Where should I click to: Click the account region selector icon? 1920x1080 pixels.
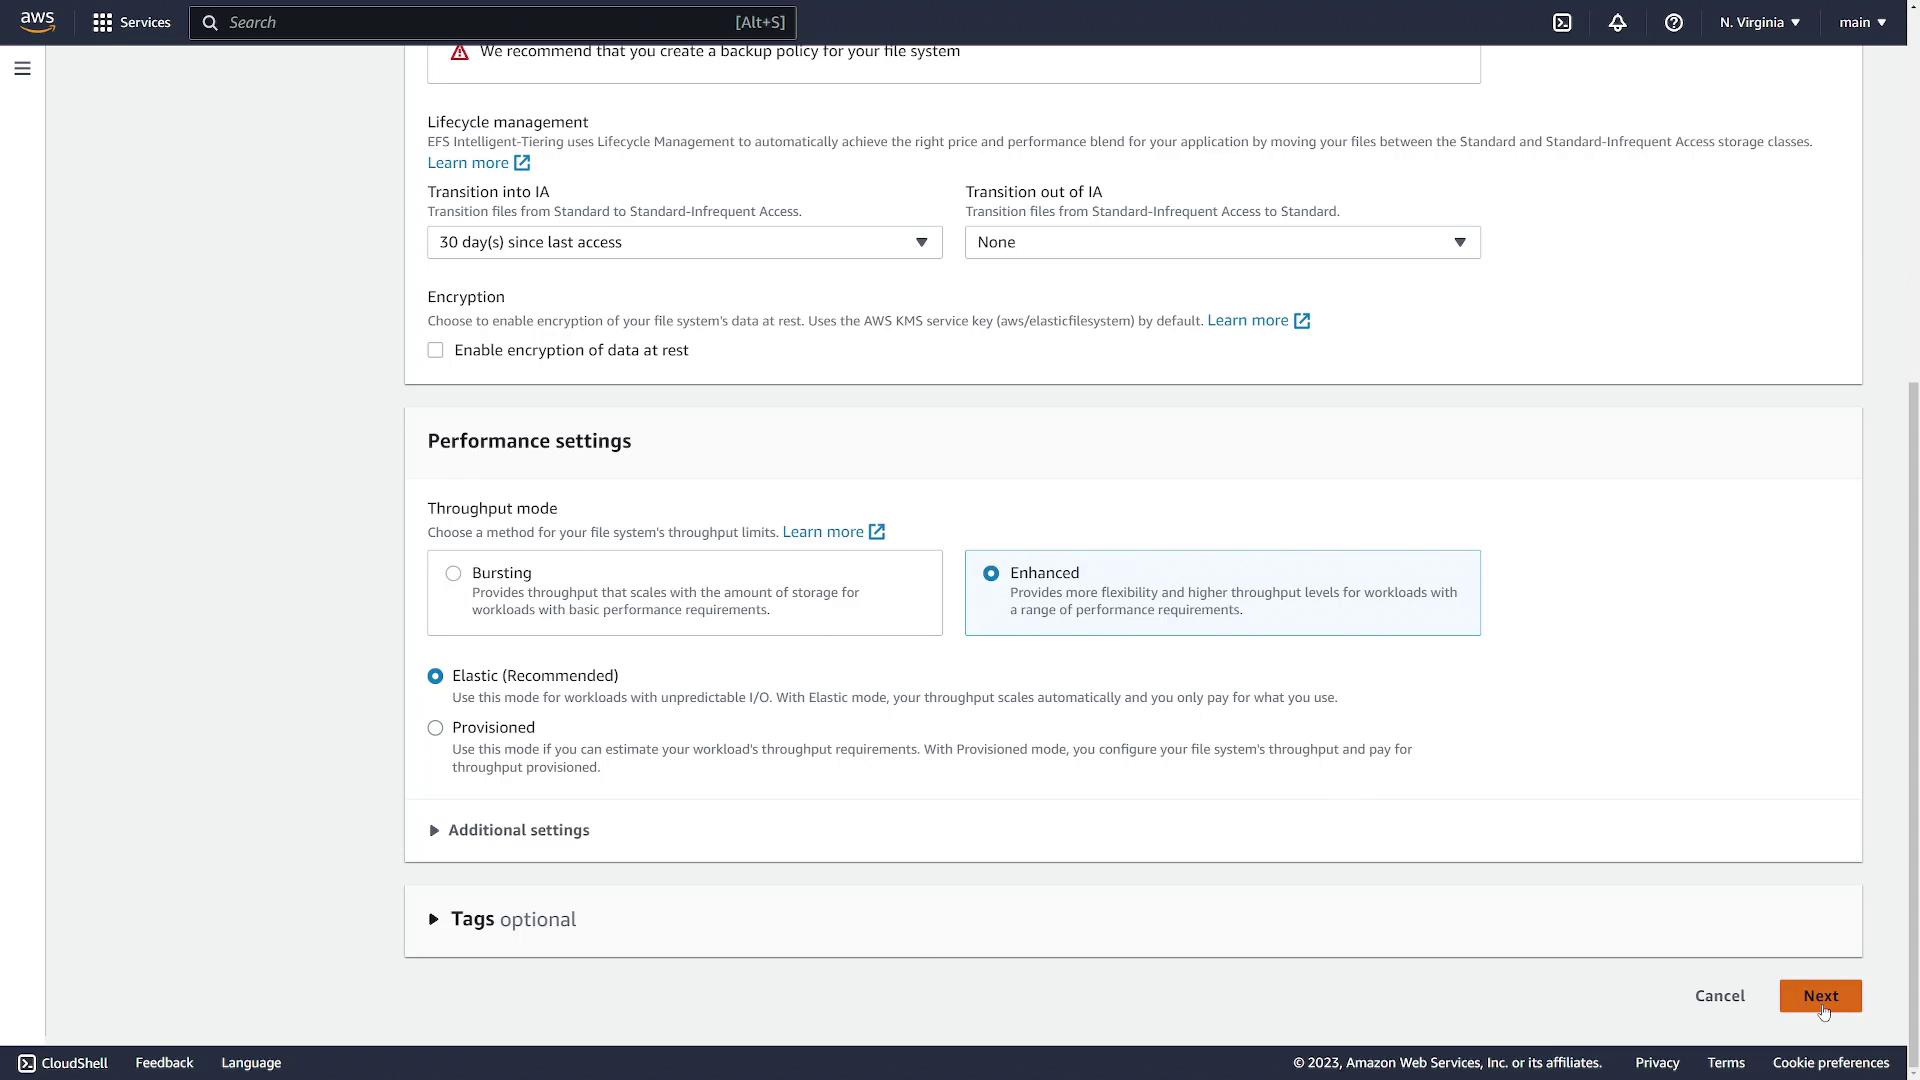point(1758,22)
